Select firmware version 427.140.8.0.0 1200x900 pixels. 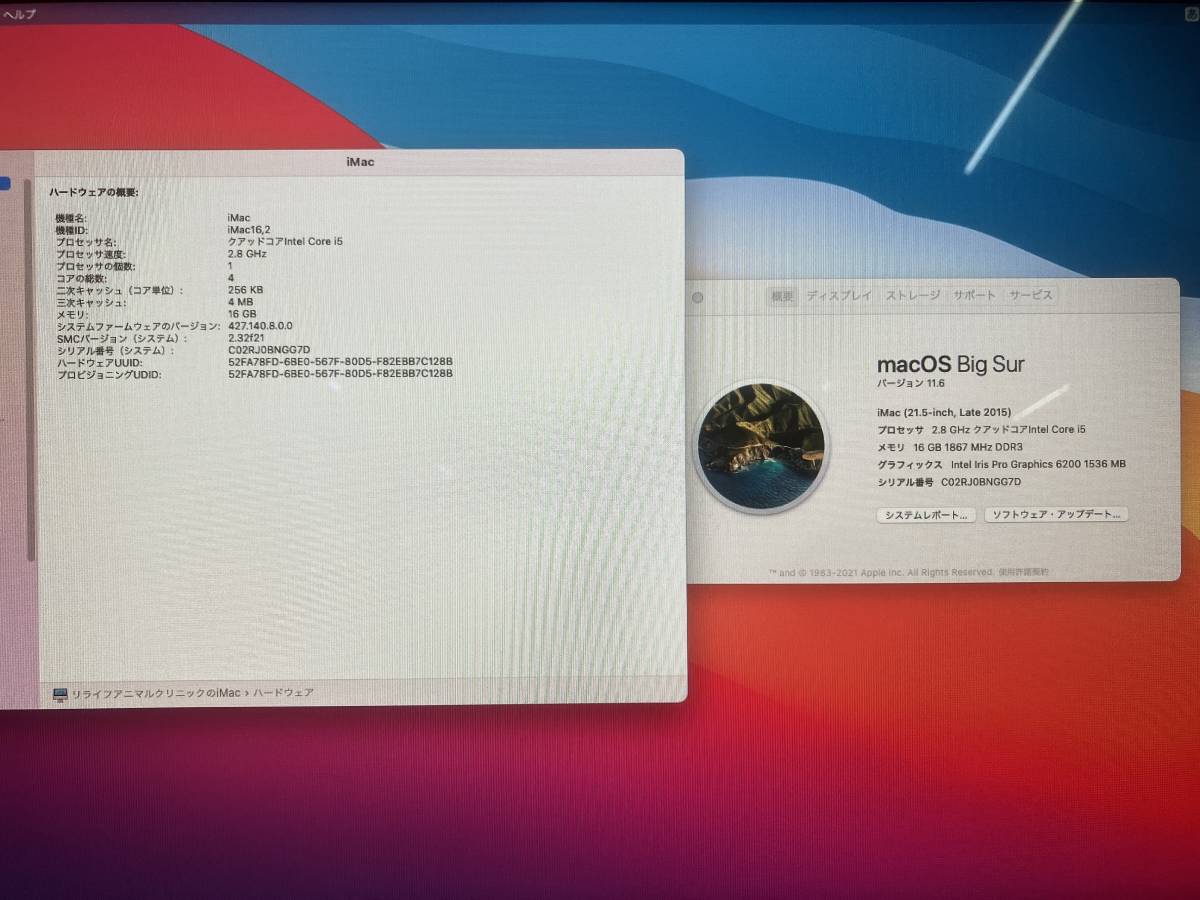[x=260, y=326]
